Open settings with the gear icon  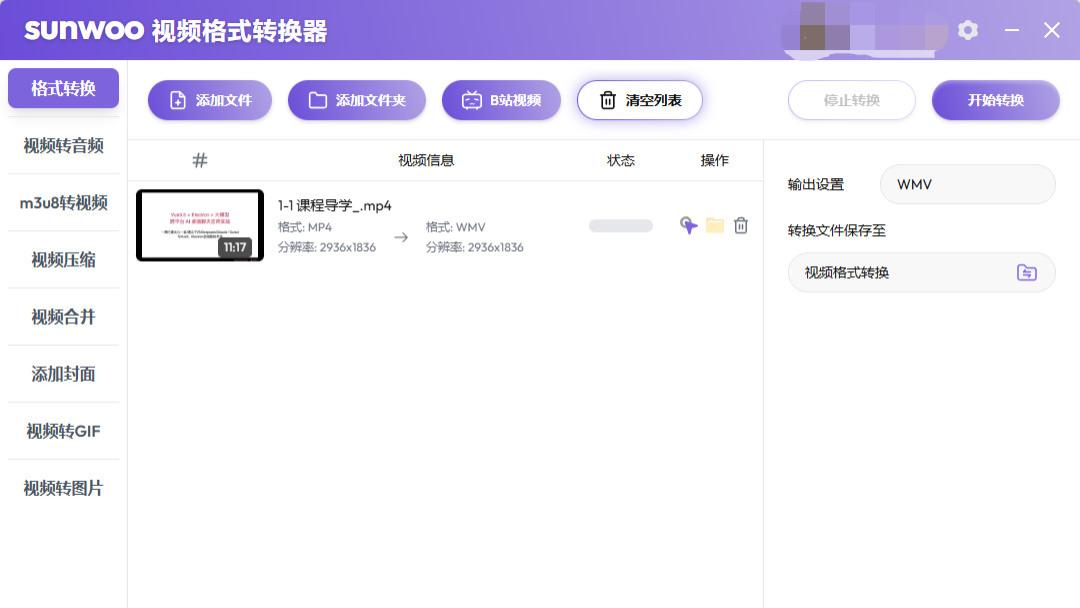tap(967, 30)
